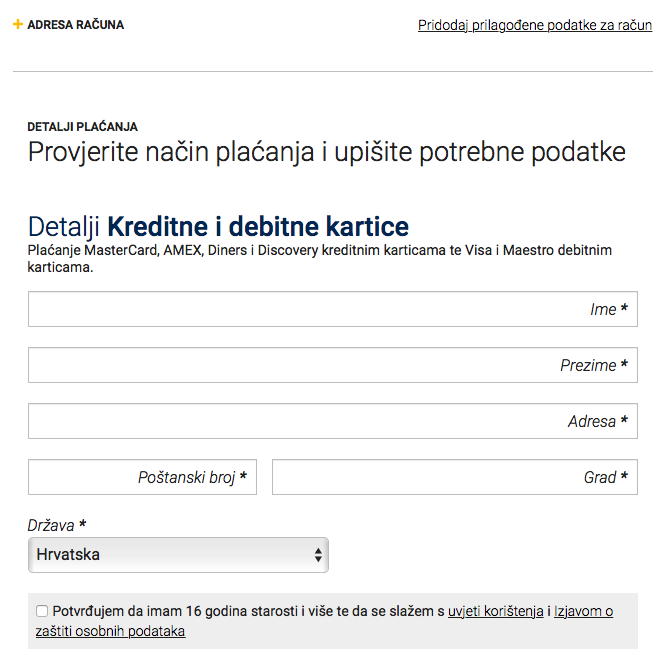Open the uvjeti korištenja link
Image resolution: width=665 pixels, height=659 pixels.
[495, 611]
